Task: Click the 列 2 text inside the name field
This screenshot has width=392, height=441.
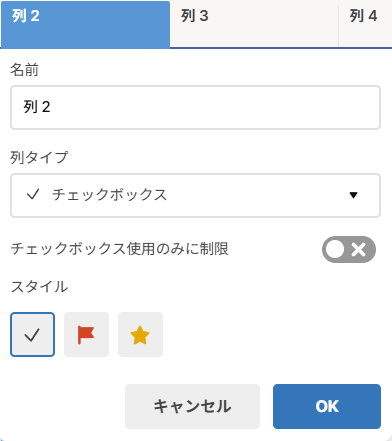Action: tap(37, 107)
